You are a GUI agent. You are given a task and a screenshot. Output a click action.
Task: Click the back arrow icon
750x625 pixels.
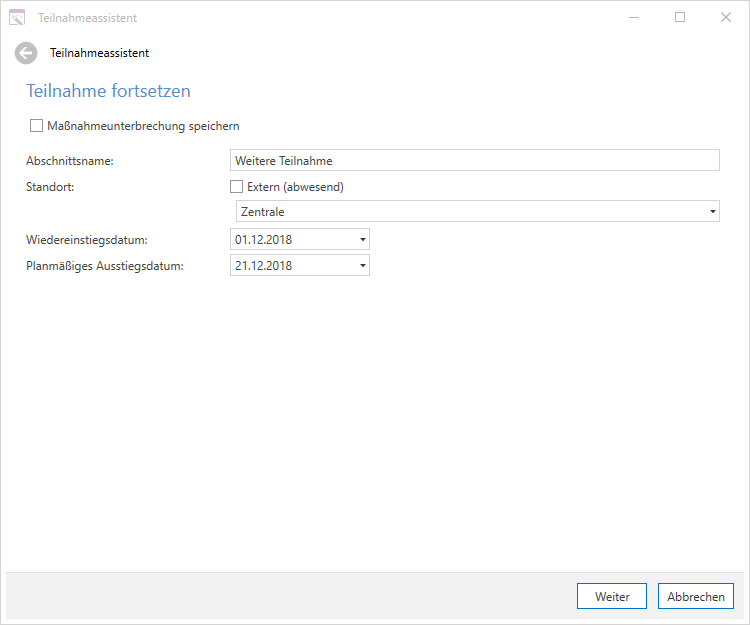[x=26, y=53]
